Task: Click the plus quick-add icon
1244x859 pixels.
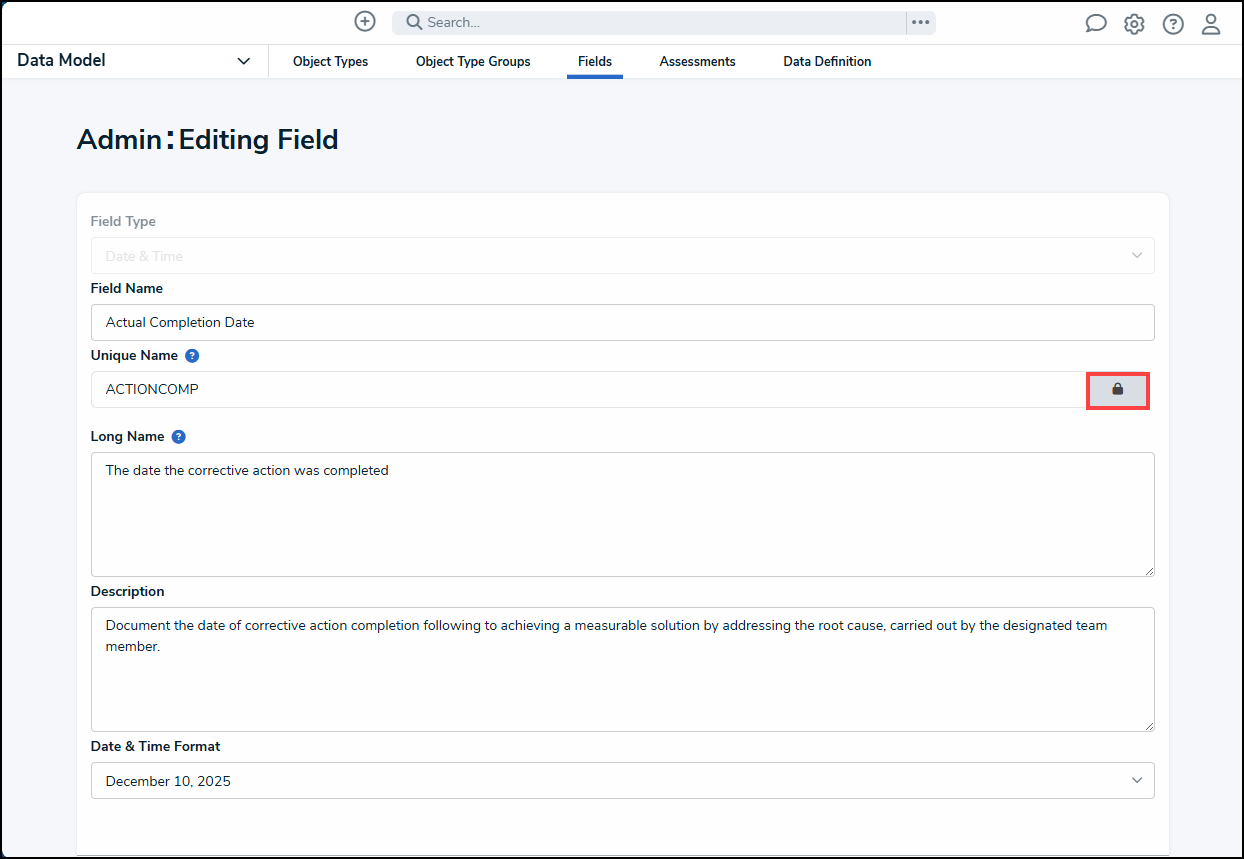Action: click(x=365, y=22)
